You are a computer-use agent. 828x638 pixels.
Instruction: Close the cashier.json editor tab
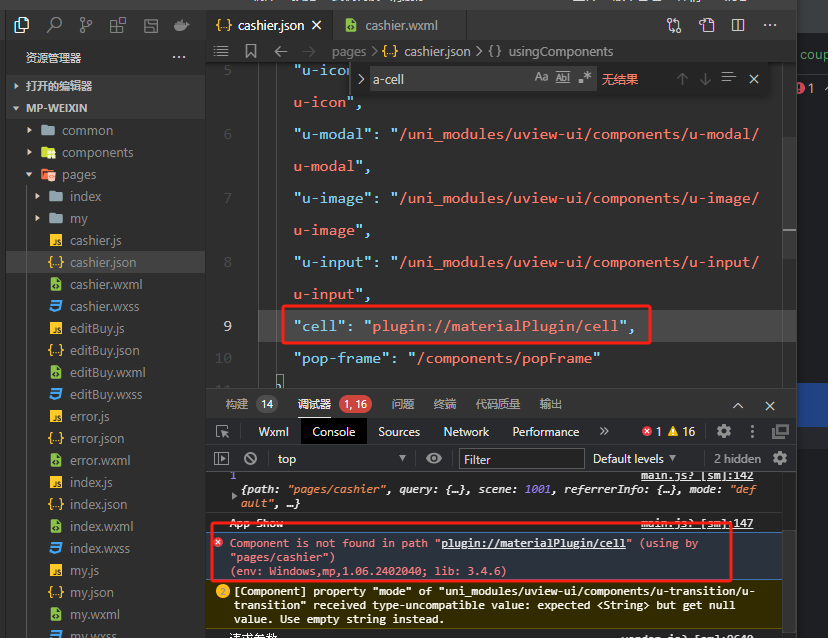coord(316,25)
